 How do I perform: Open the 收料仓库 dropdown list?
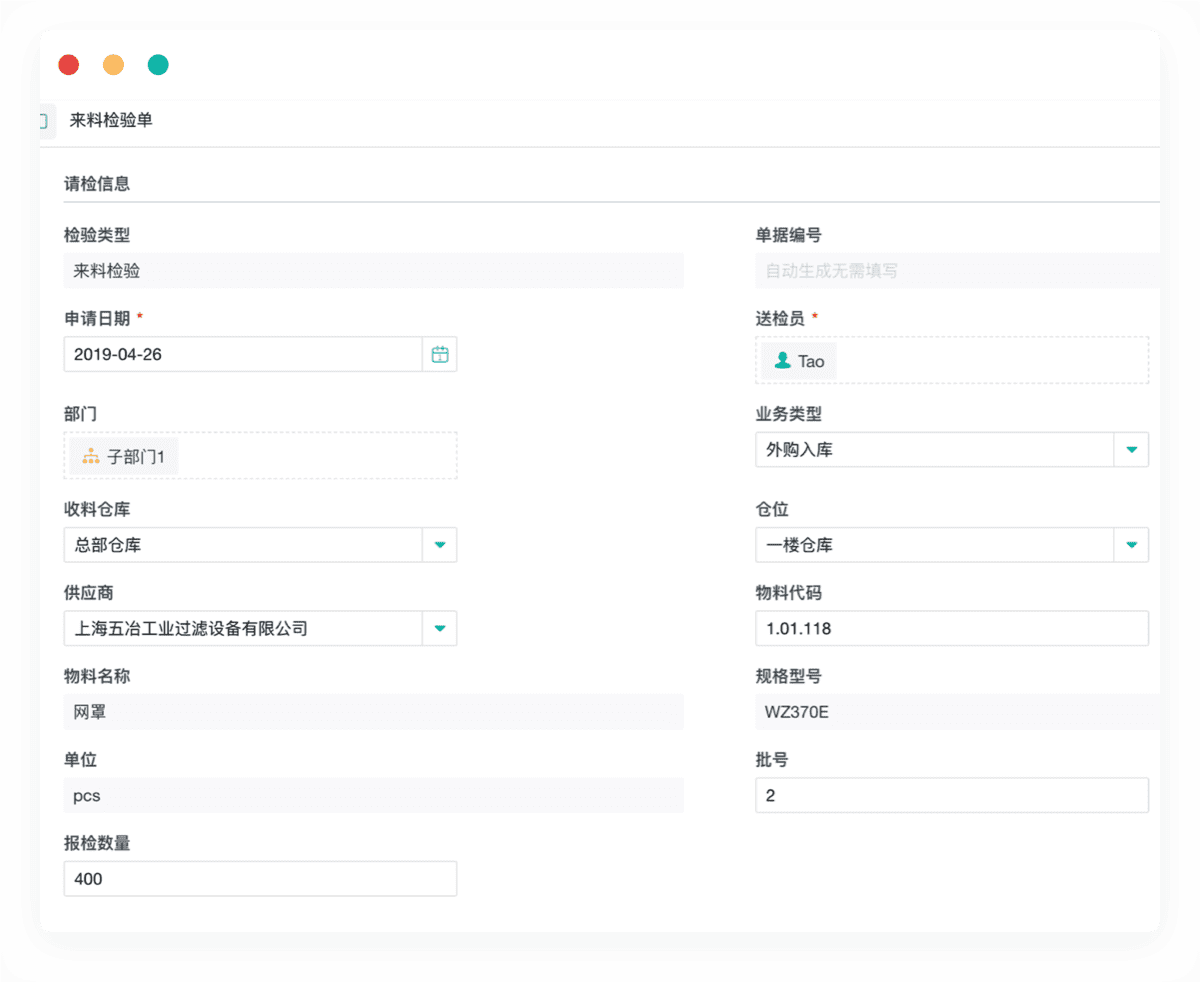point(439,545)
